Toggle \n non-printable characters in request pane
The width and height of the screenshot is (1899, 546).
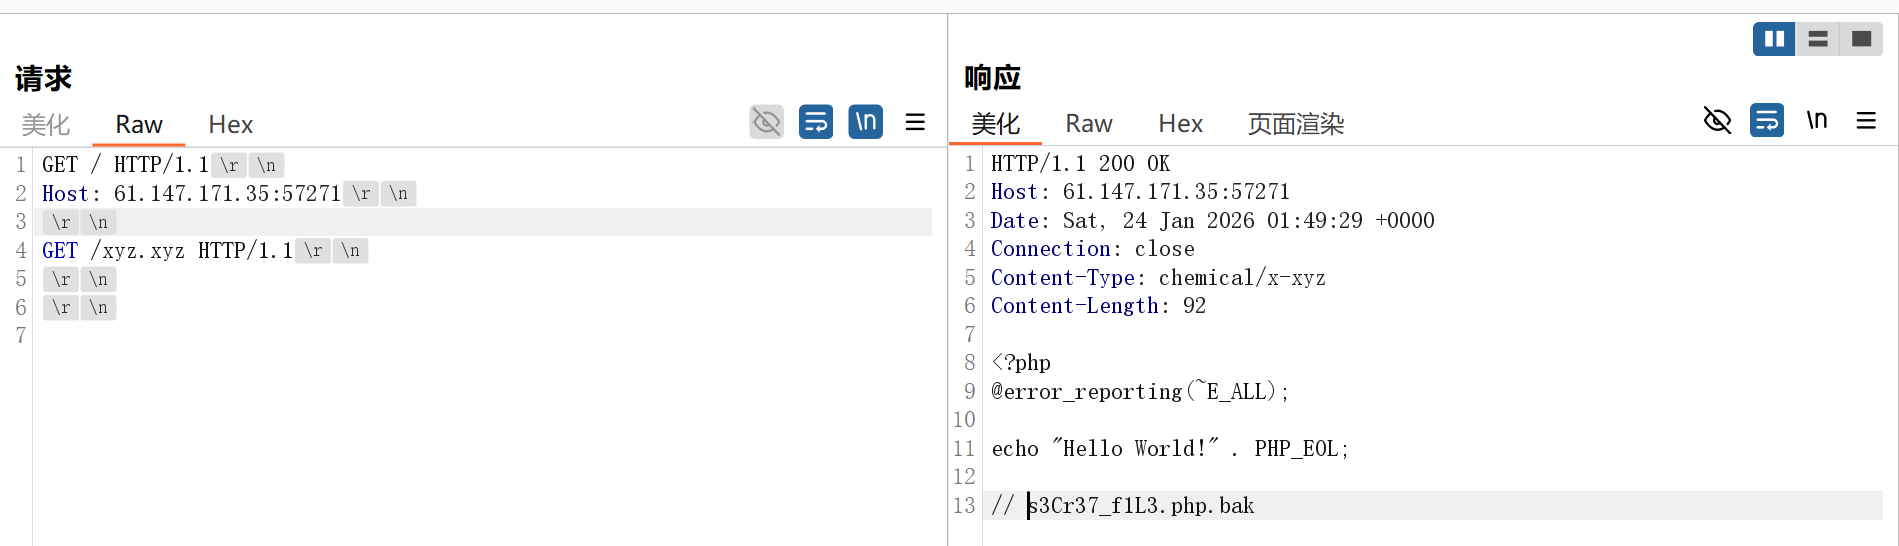pyautogui.click(x=866, y=122)
